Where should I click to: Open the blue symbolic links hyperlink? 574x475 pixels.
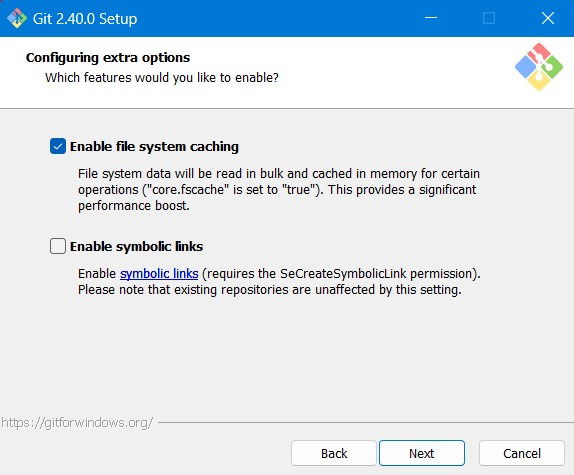click(x=159, y=274)
